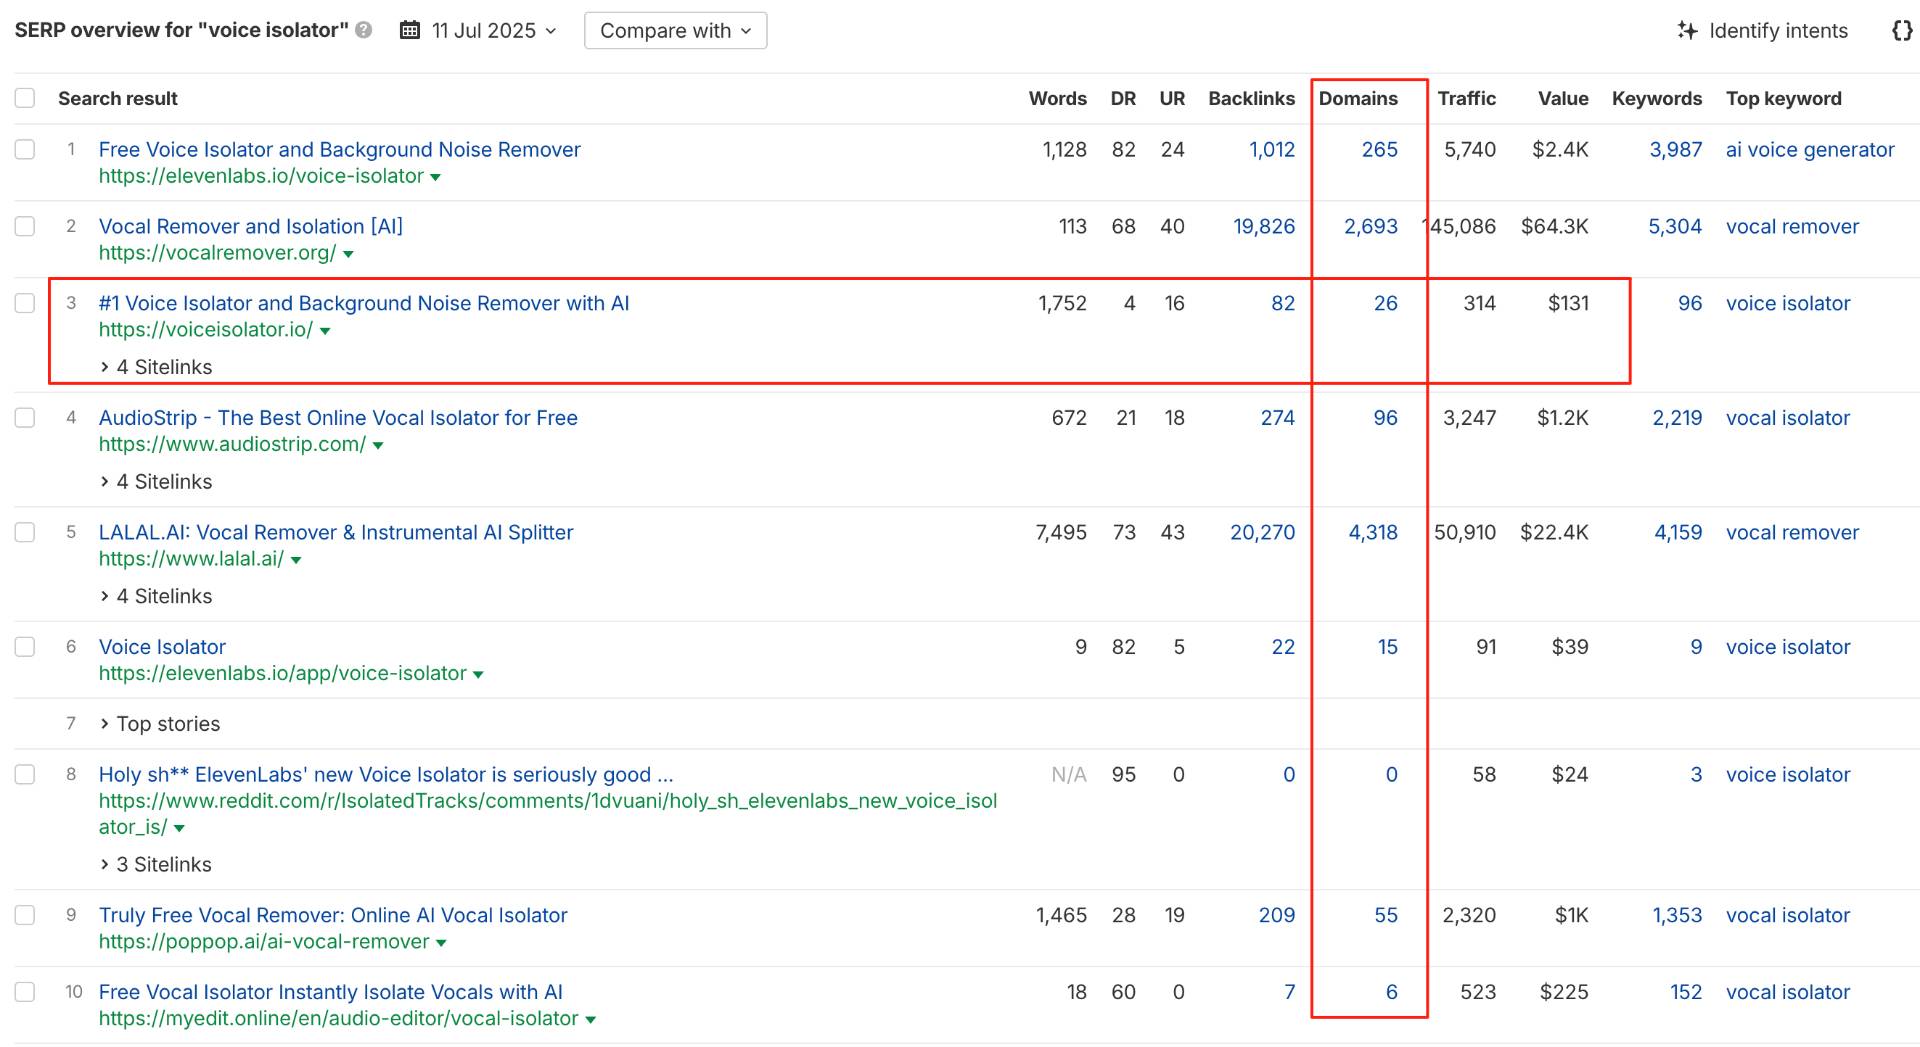The image size is (1920, 1047).
Task: Toggle the select-all checkbox in header
Action: pyautogui.click(x=25, y=98)
